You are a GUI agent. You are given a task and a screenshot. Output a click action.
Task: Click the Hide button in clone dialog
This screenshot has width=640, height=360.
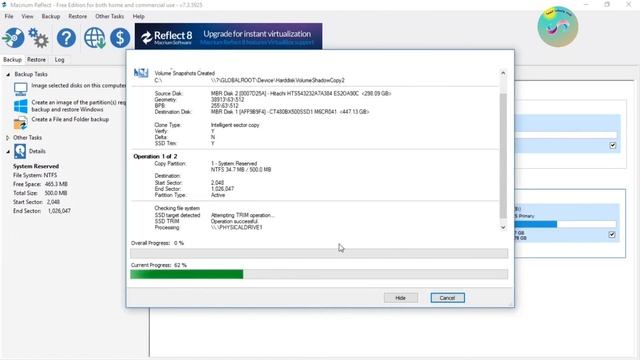400,298
